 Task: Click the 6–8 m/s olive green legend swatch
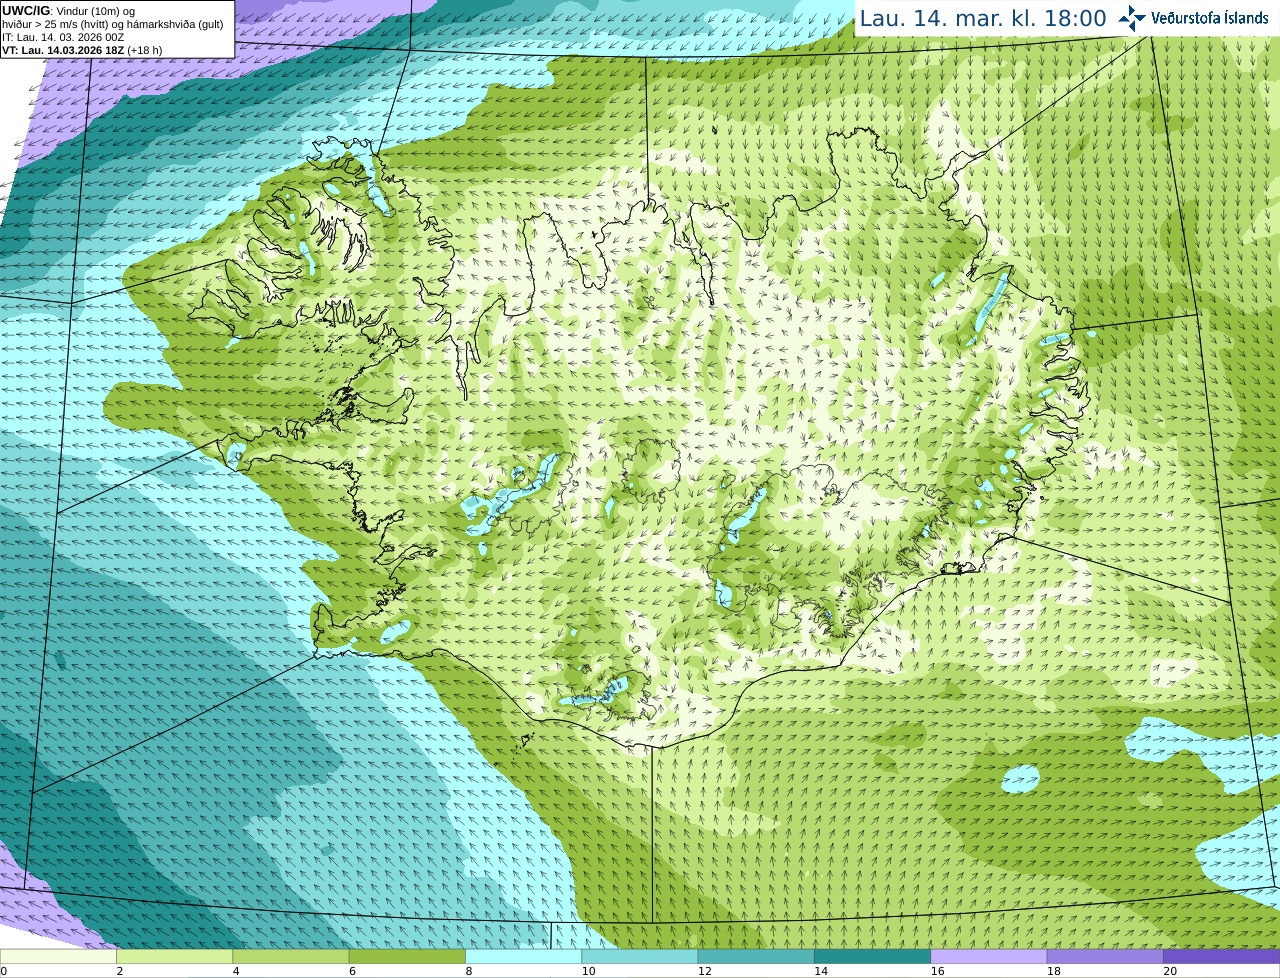[x=407, y=956]
